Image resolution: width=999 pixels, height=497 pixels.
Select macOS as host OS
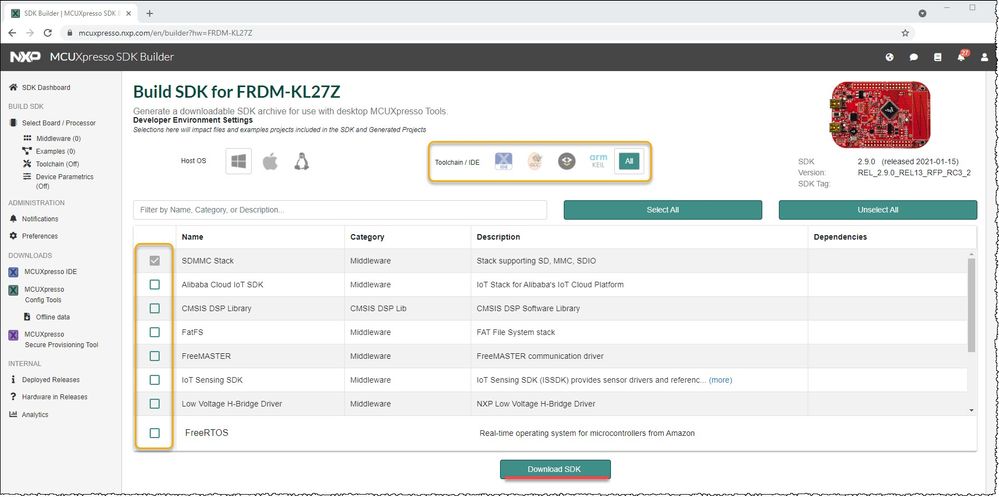pos(270,161)
